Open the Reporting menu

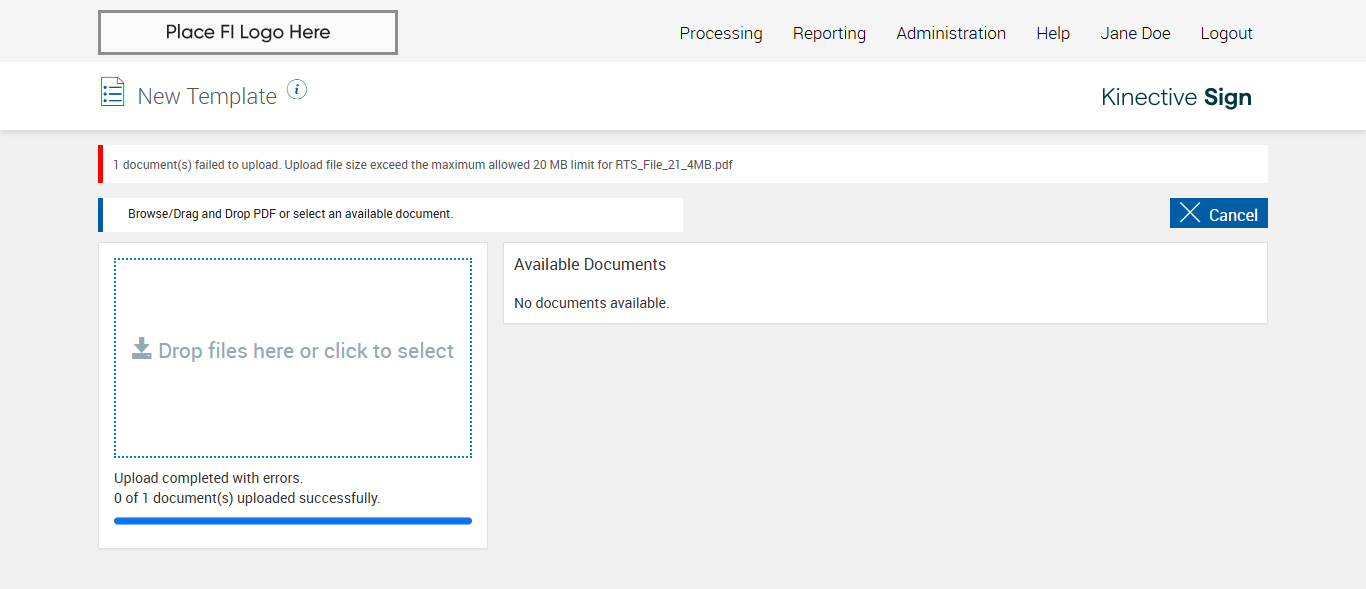tap(829, 33)
